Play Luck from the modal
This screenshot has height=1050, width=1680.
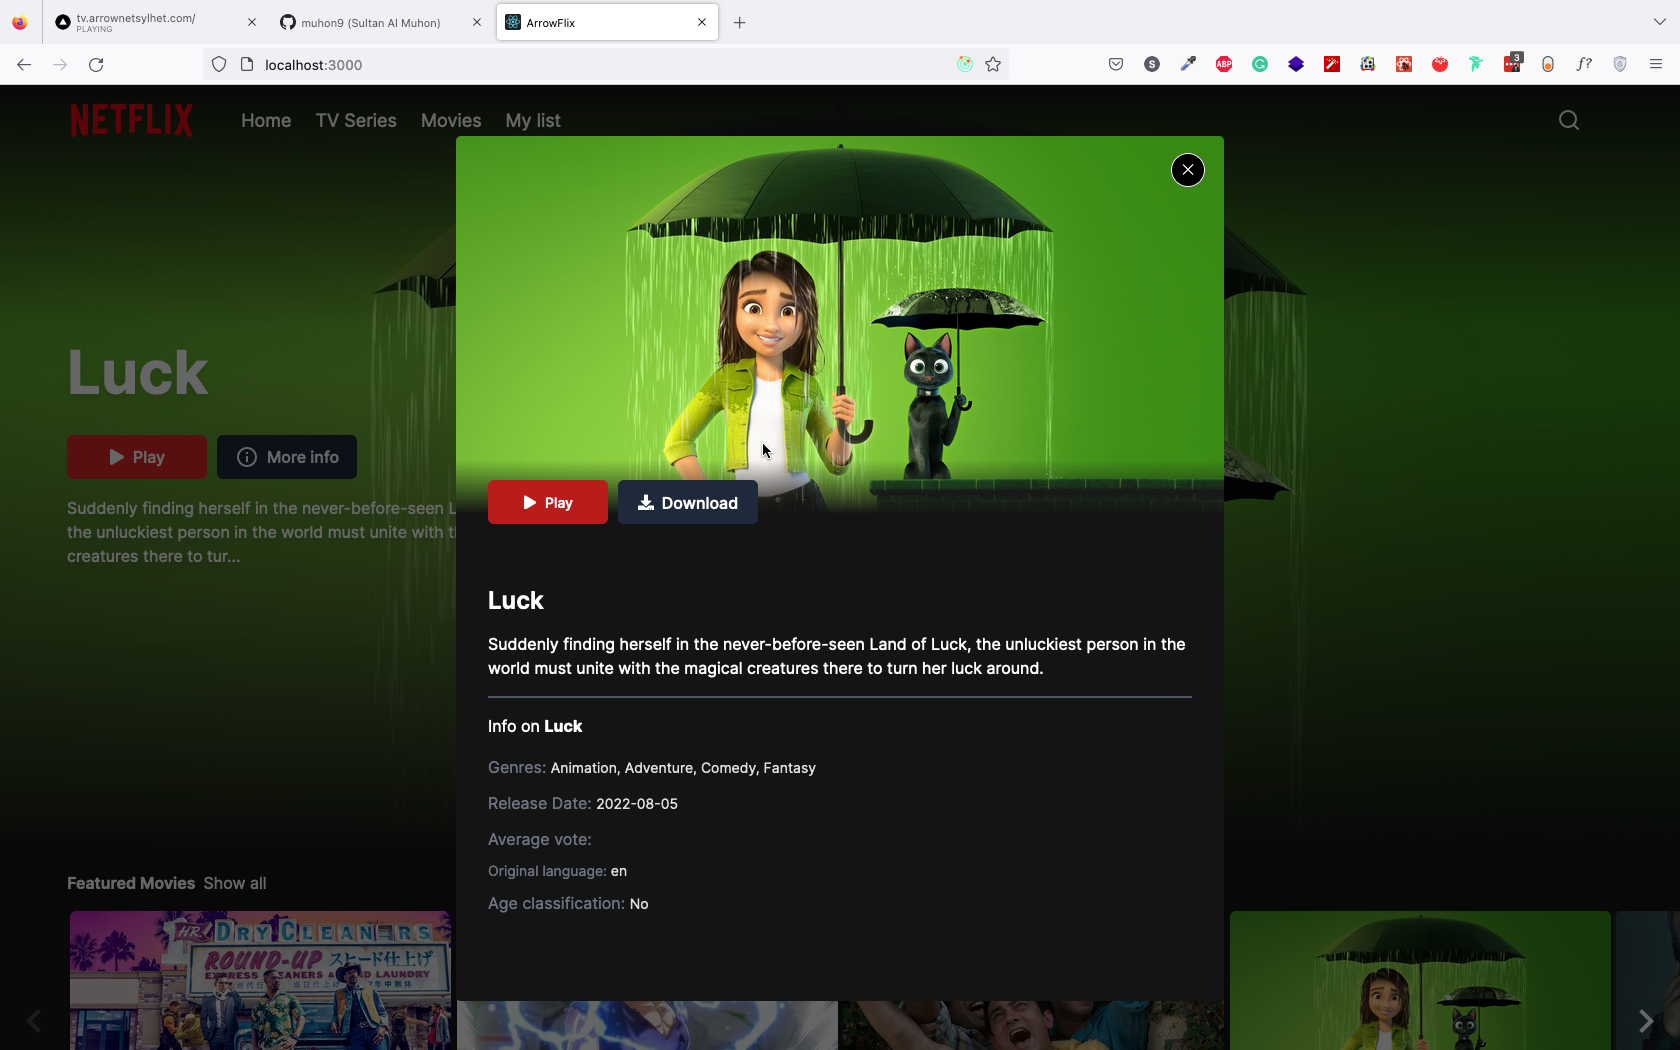tap(548, 502)
